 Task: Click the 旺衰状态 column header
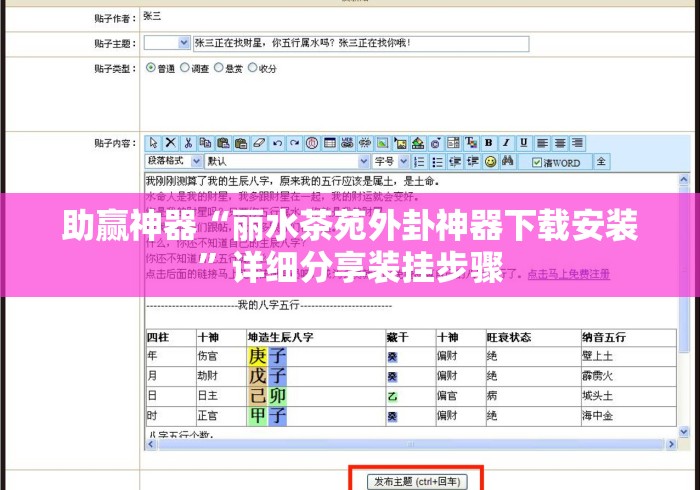coord(533,337)
